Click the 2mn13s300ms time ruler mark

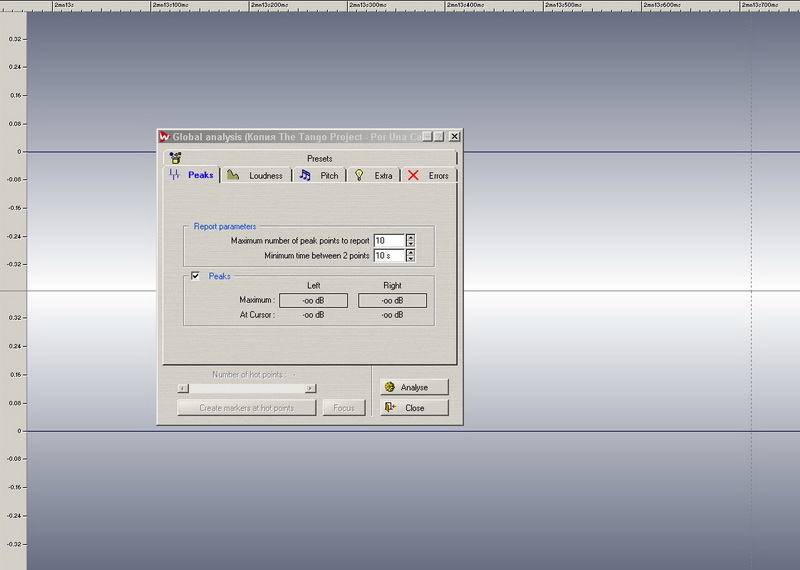coord(368,5)
